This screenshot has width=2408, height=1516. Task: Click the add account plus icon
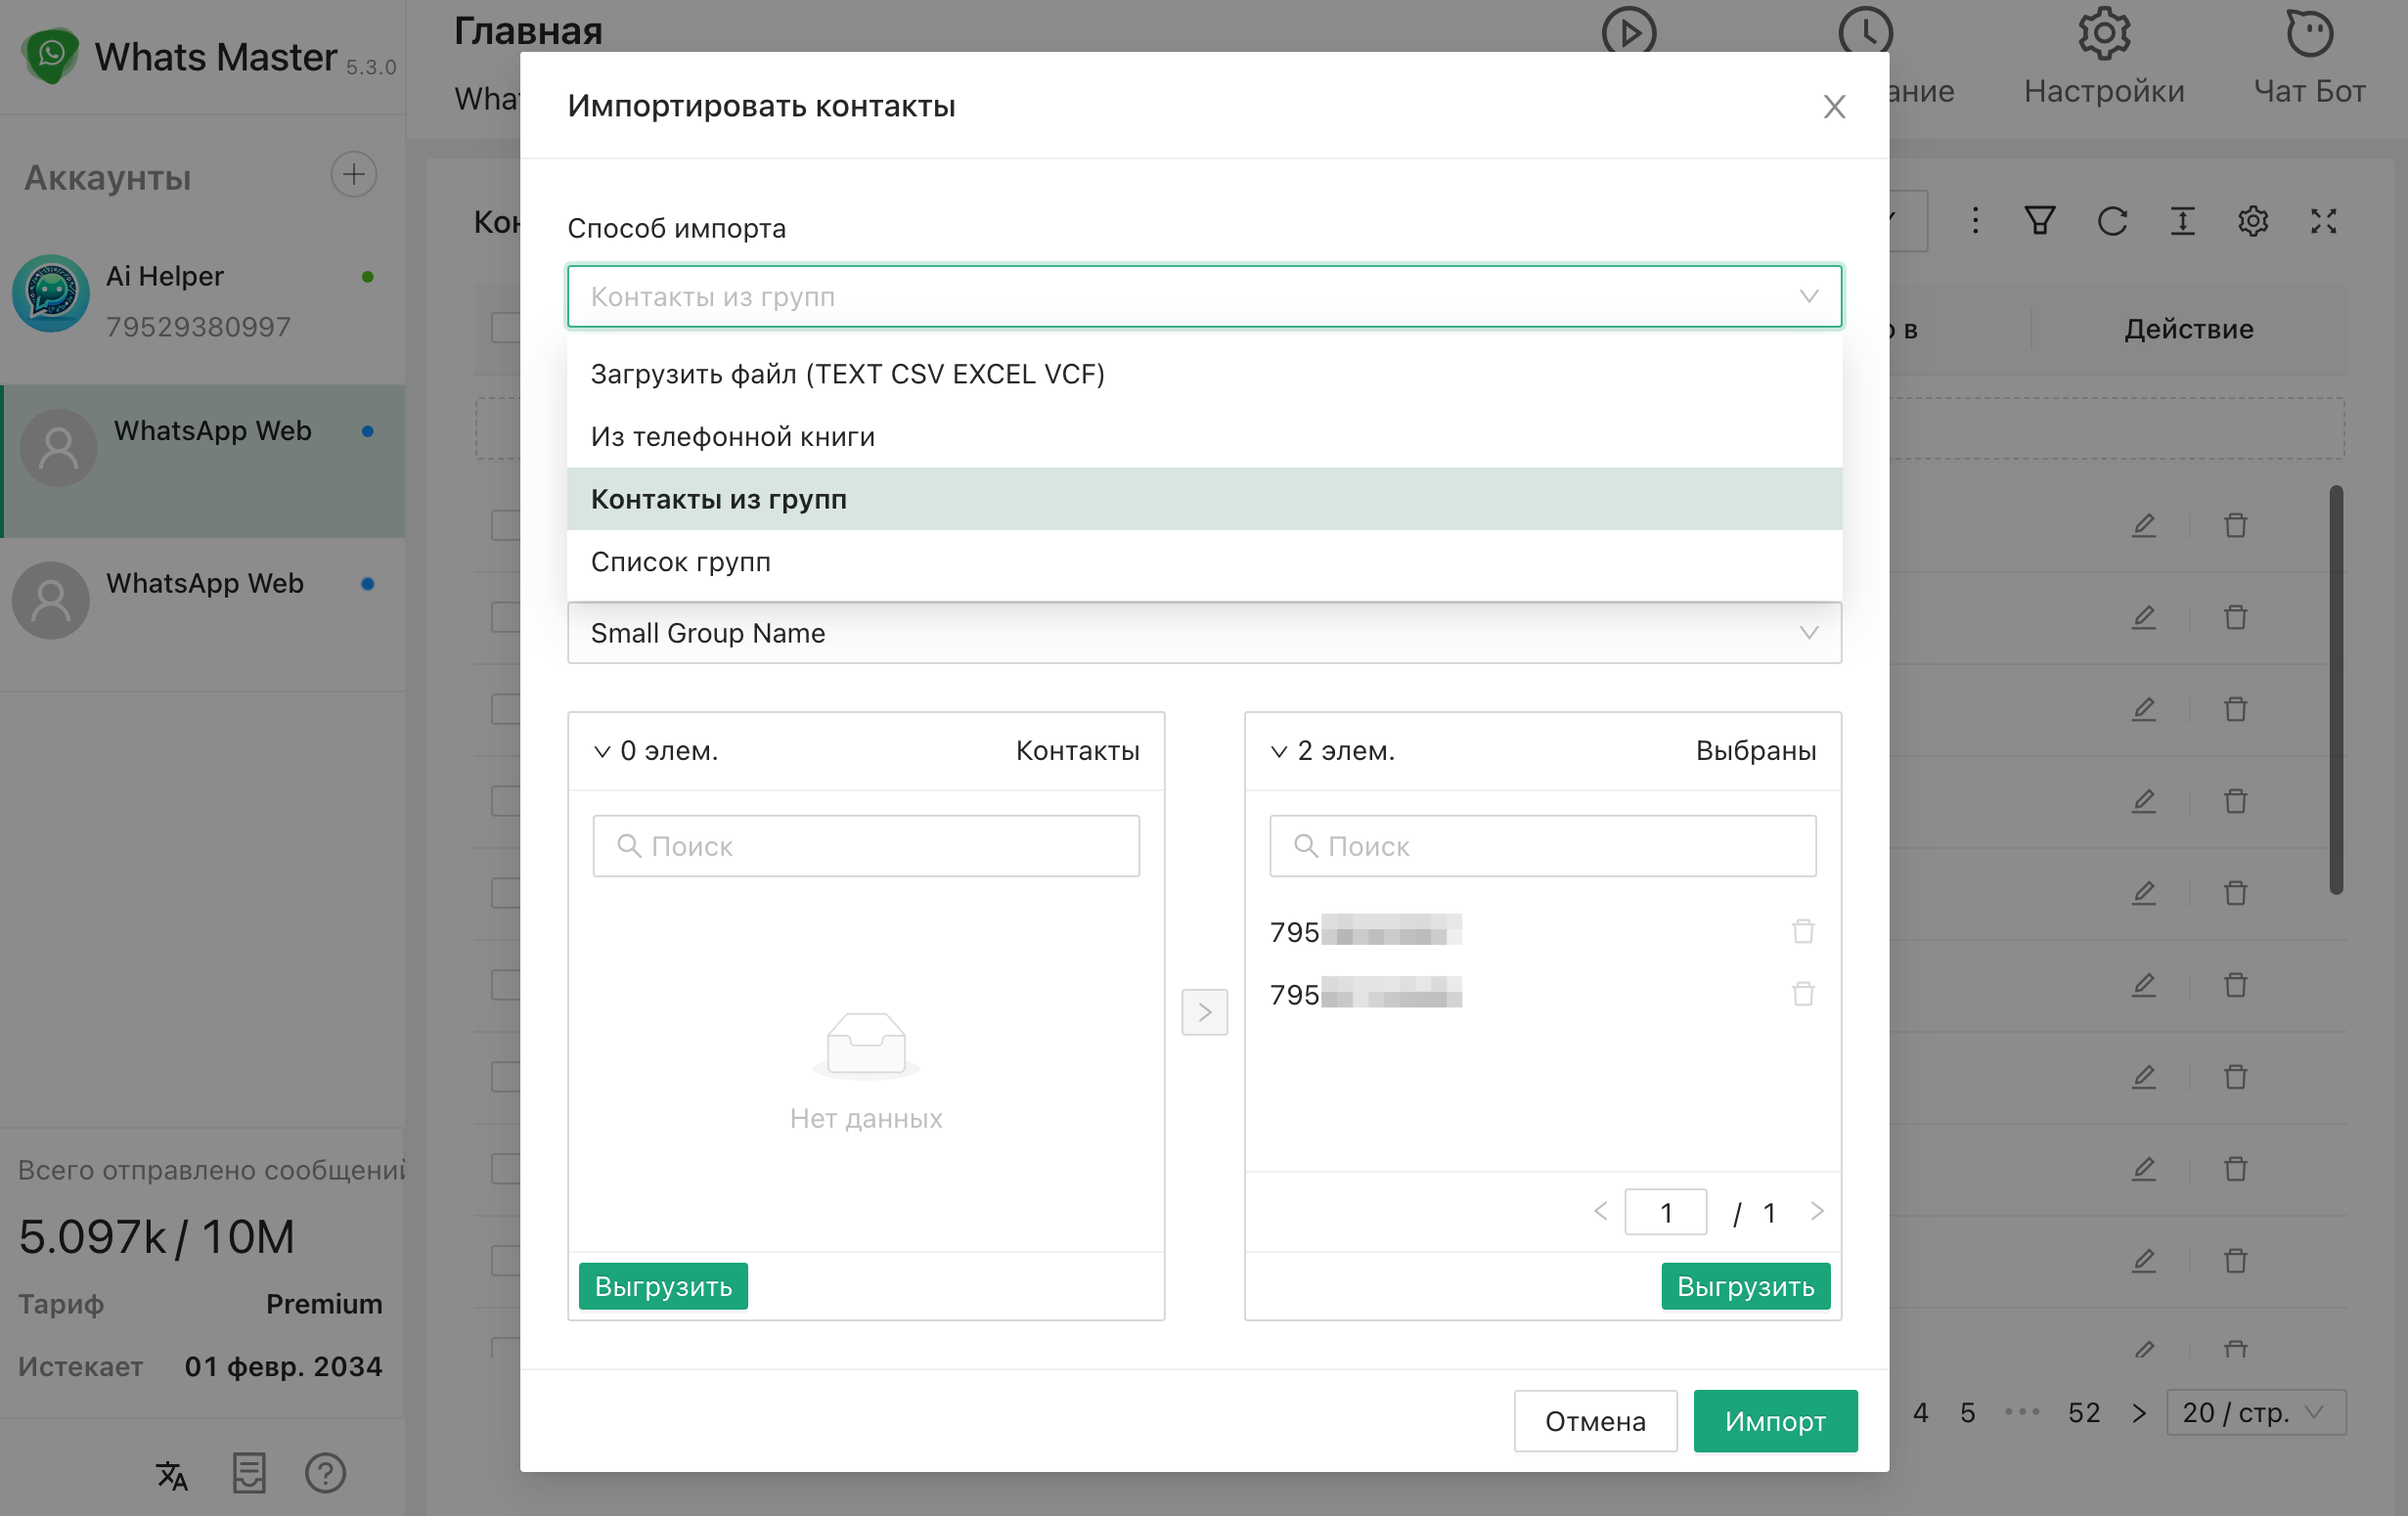pos(353,175)
